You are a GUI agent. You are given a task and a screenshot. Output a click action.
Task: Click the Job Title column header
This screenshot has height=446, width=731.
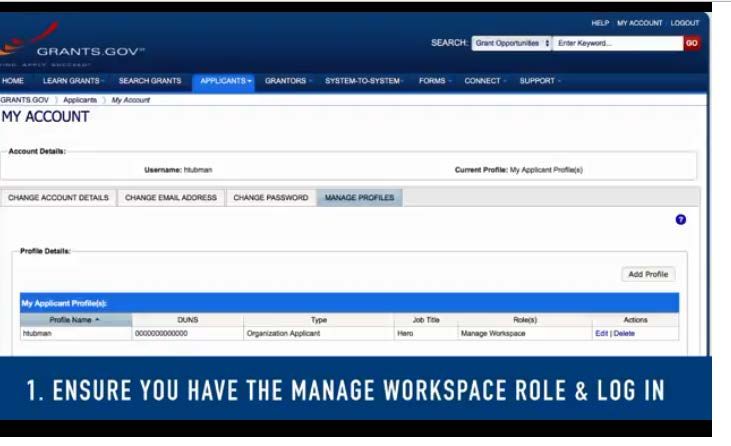(x=426, y=320)
